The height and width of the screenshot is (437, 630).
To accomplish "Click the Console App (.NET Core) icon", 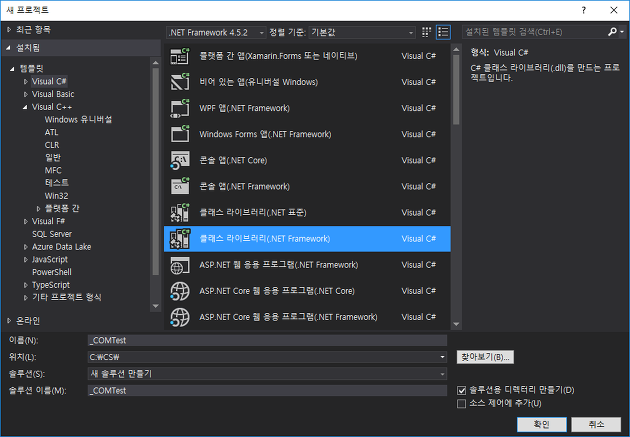I will point(180,160).
